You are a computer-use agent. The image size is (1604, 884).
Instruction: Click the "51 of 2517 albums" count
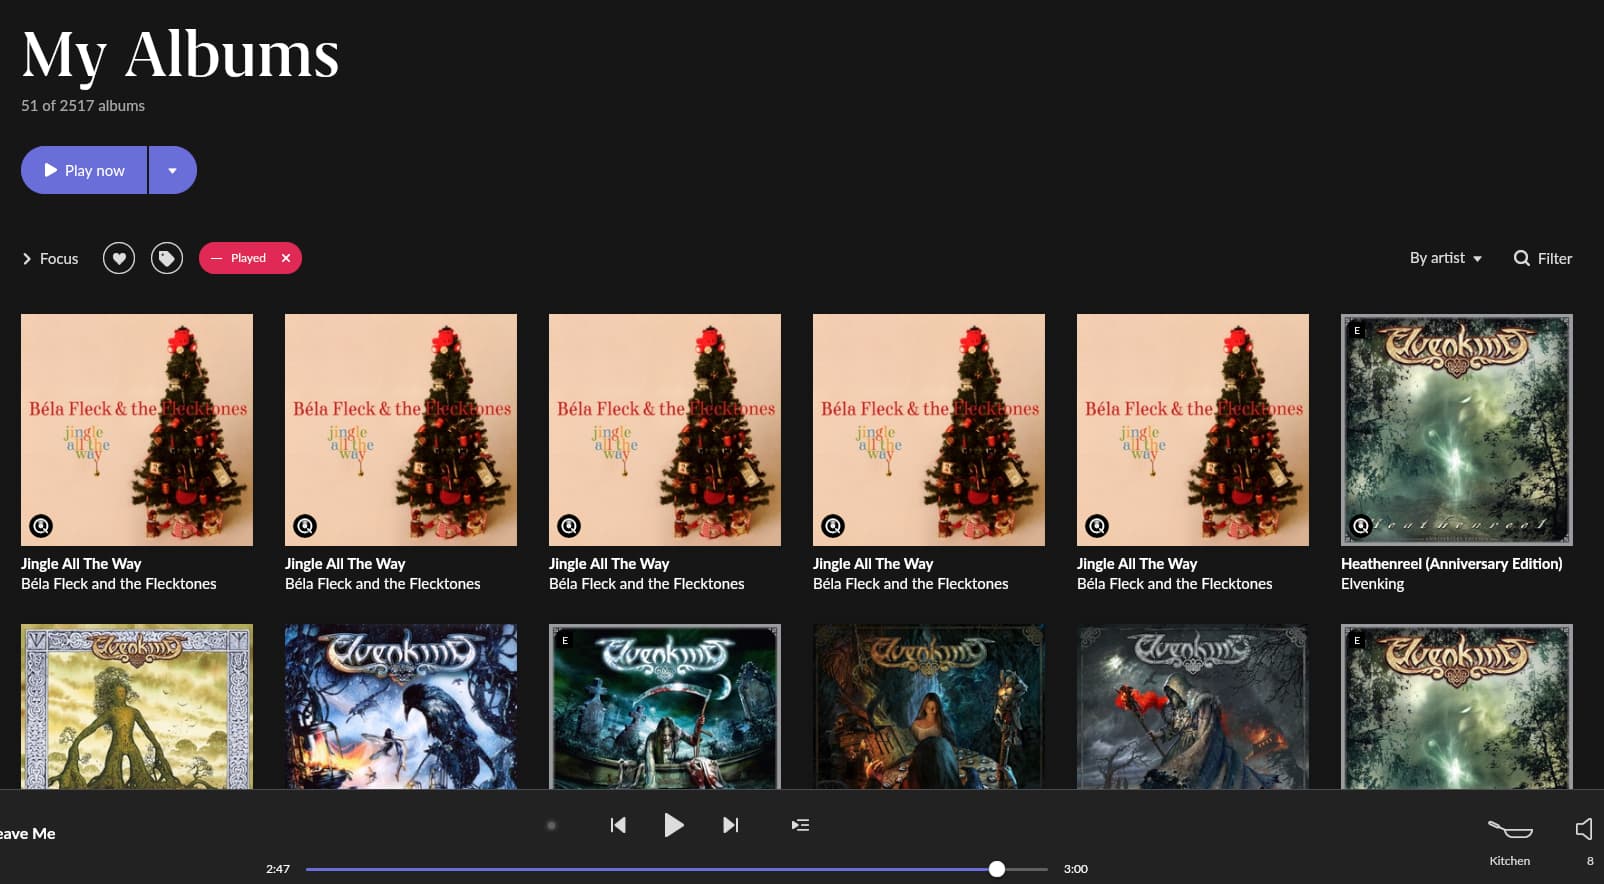(x=83, y=105)
